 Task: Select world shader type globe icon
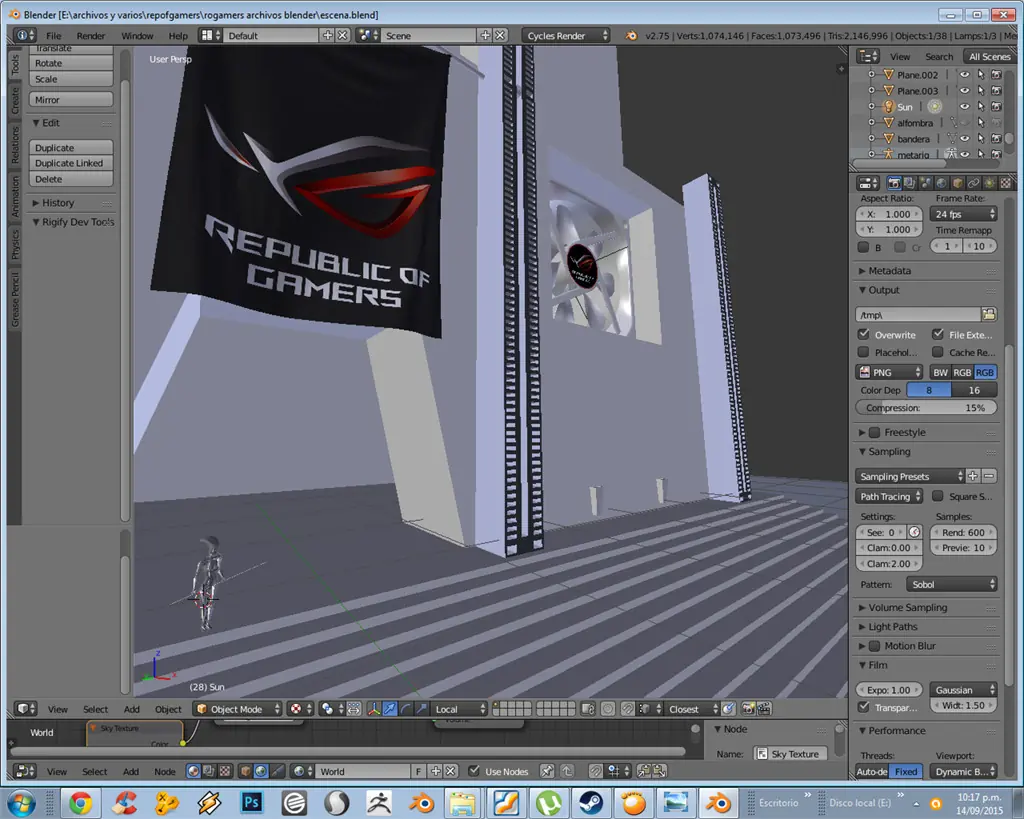click(261, 771)
